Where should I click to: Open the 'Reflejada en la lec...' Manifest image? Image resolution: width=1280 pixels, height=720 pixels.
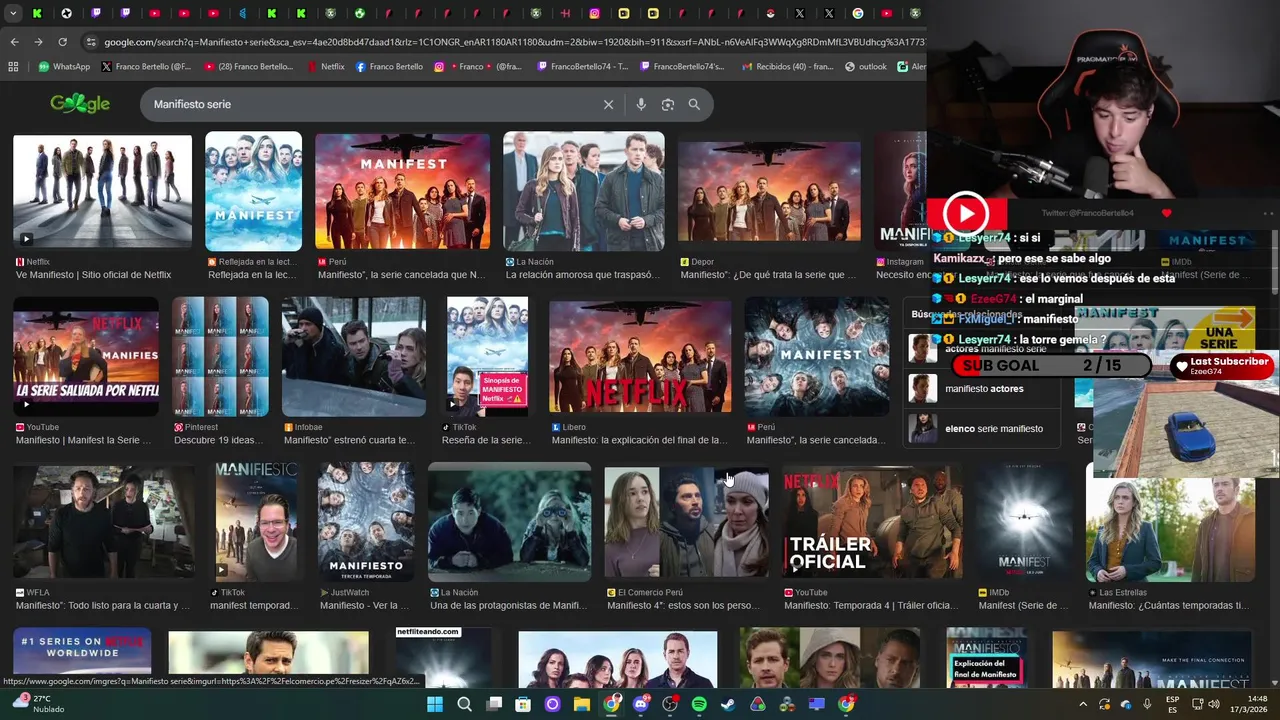point(253,191)
